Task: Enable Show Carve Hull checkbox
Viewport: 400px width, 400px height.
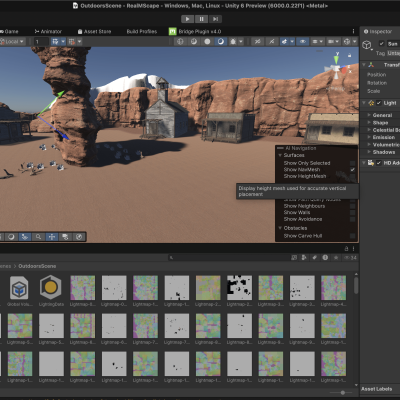Action: pyautogui.click(x=352, y=236)
